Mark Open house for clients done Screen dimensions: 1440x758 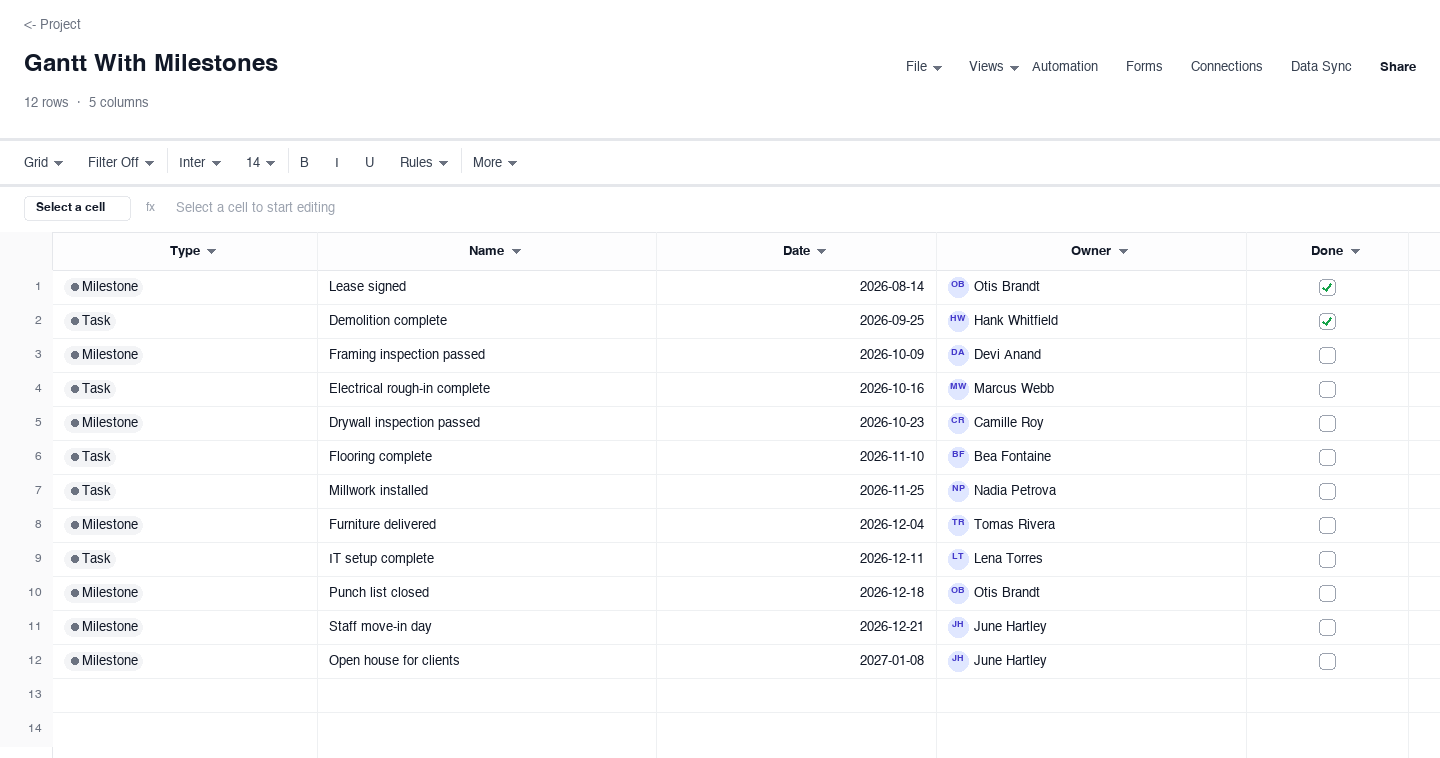[1327, 662]
